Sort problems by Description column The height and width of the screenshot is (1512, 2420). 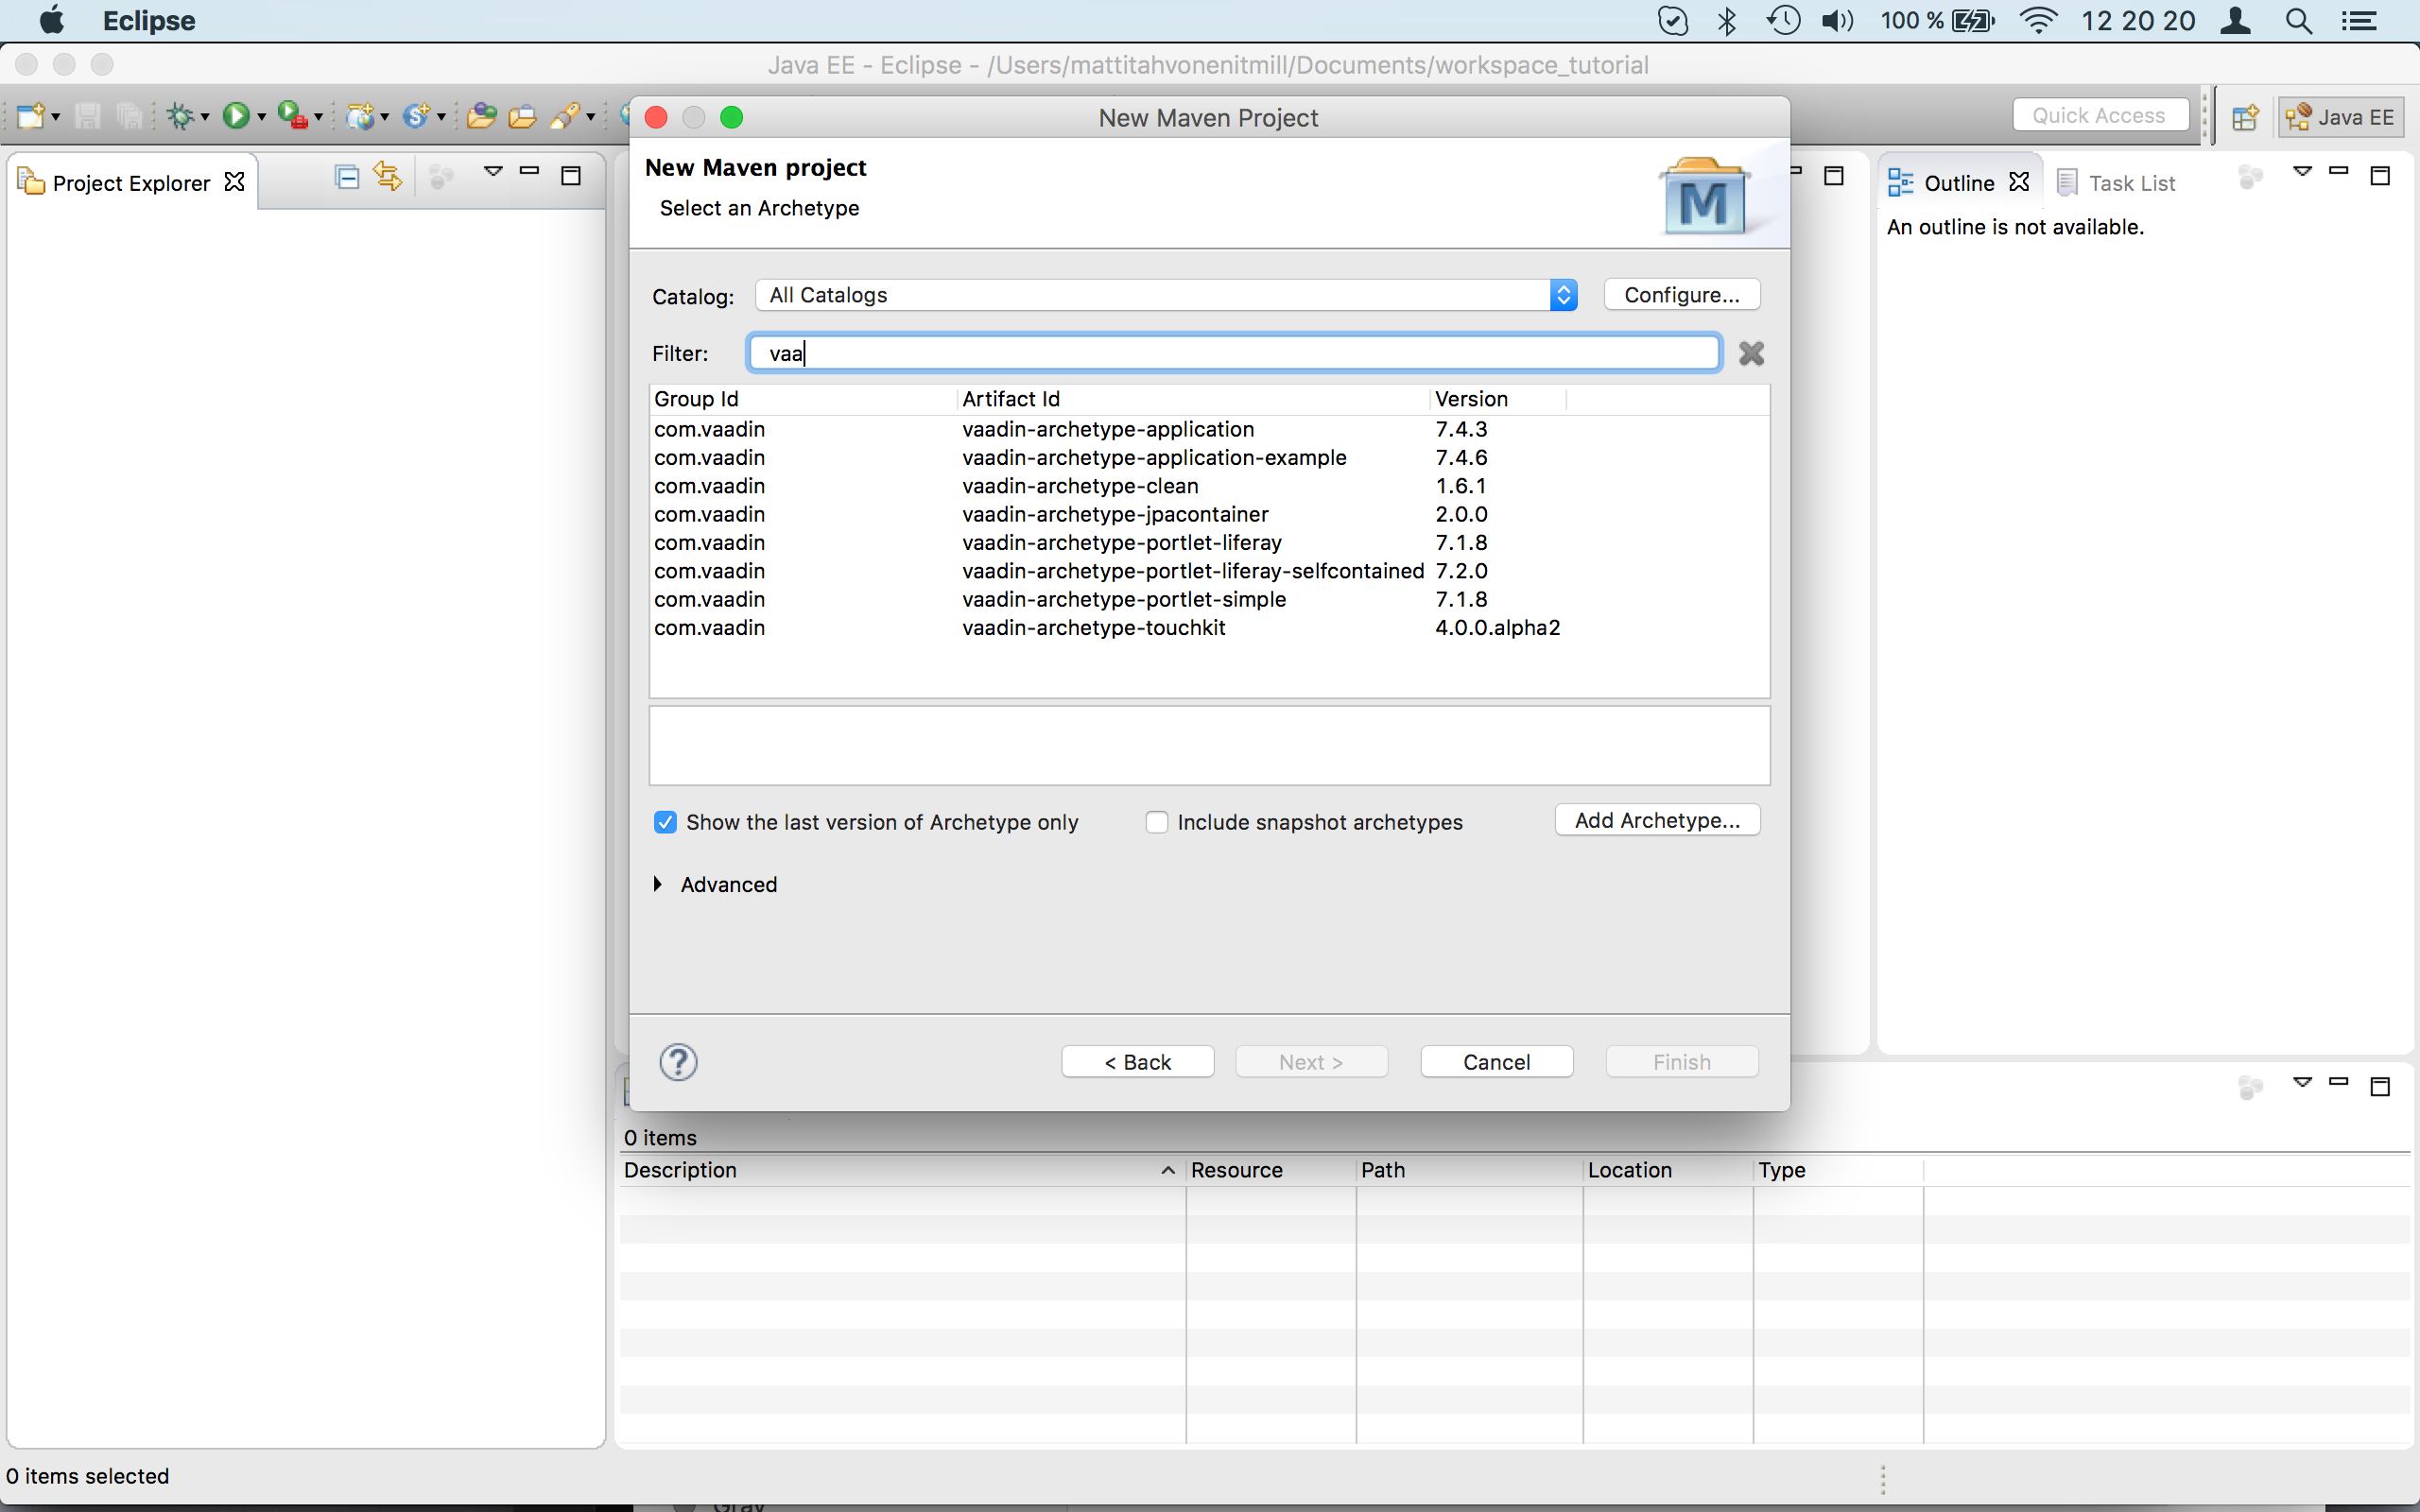point(902,1170)
